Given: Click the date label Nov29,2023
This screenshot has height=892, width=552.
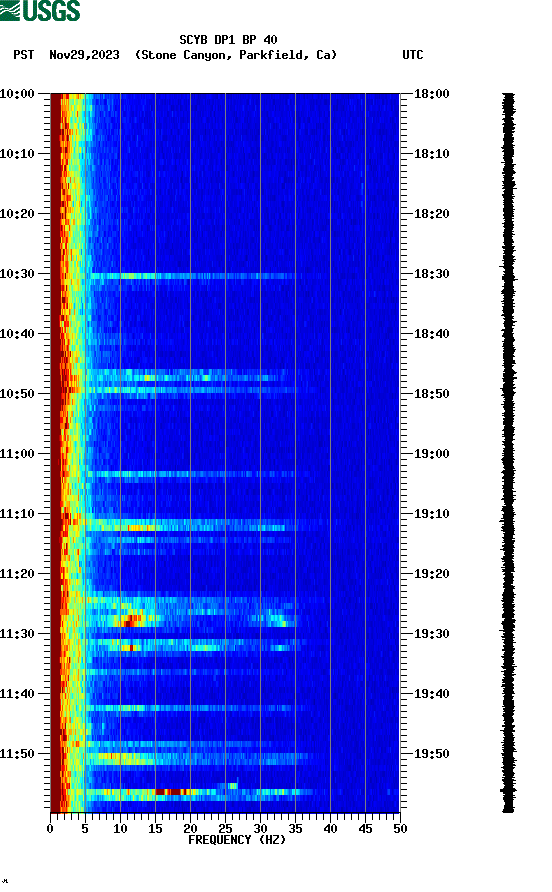Looking at the screenshot, I should 84,55.
